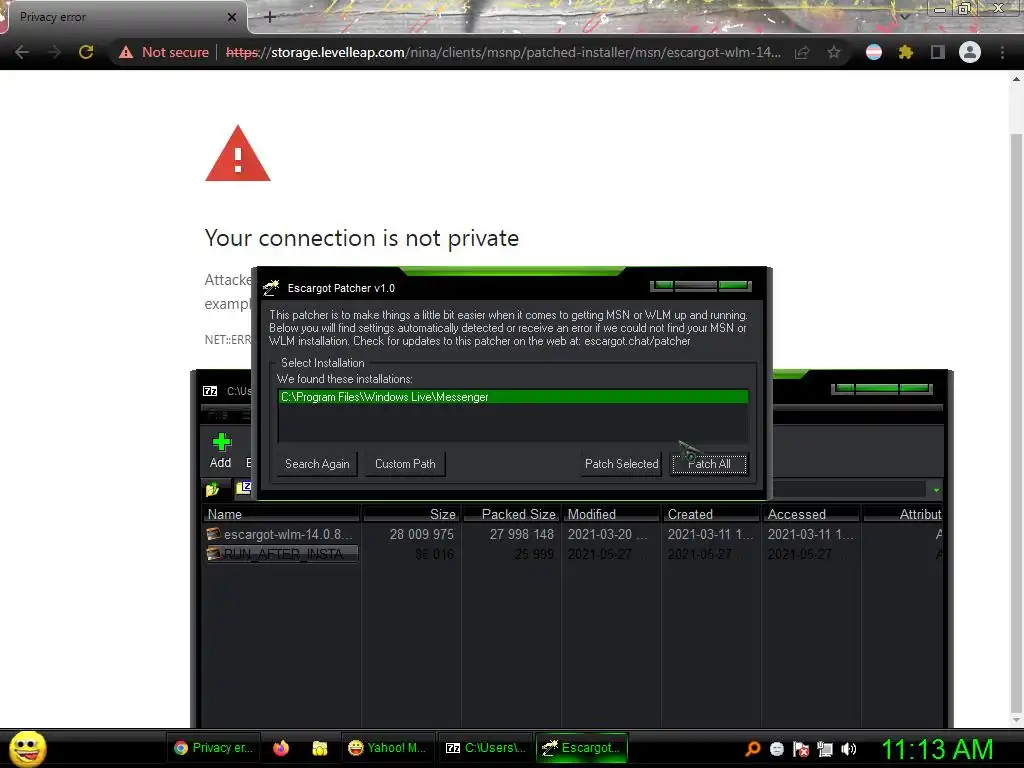Bookmark this page with the star icon

tap(834, 52)
